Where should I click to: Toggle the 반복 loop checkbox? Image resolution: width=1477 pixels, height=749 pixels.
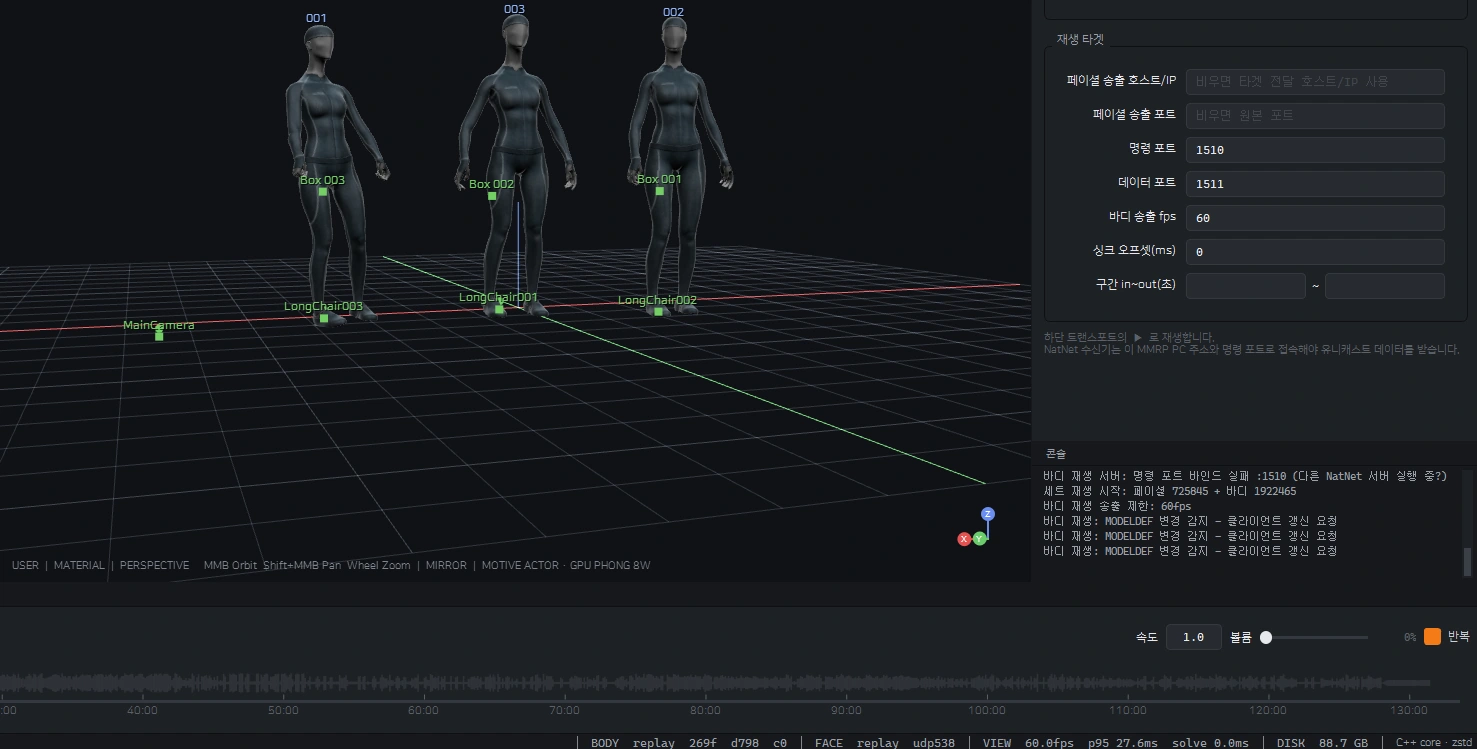(1432, 637)
